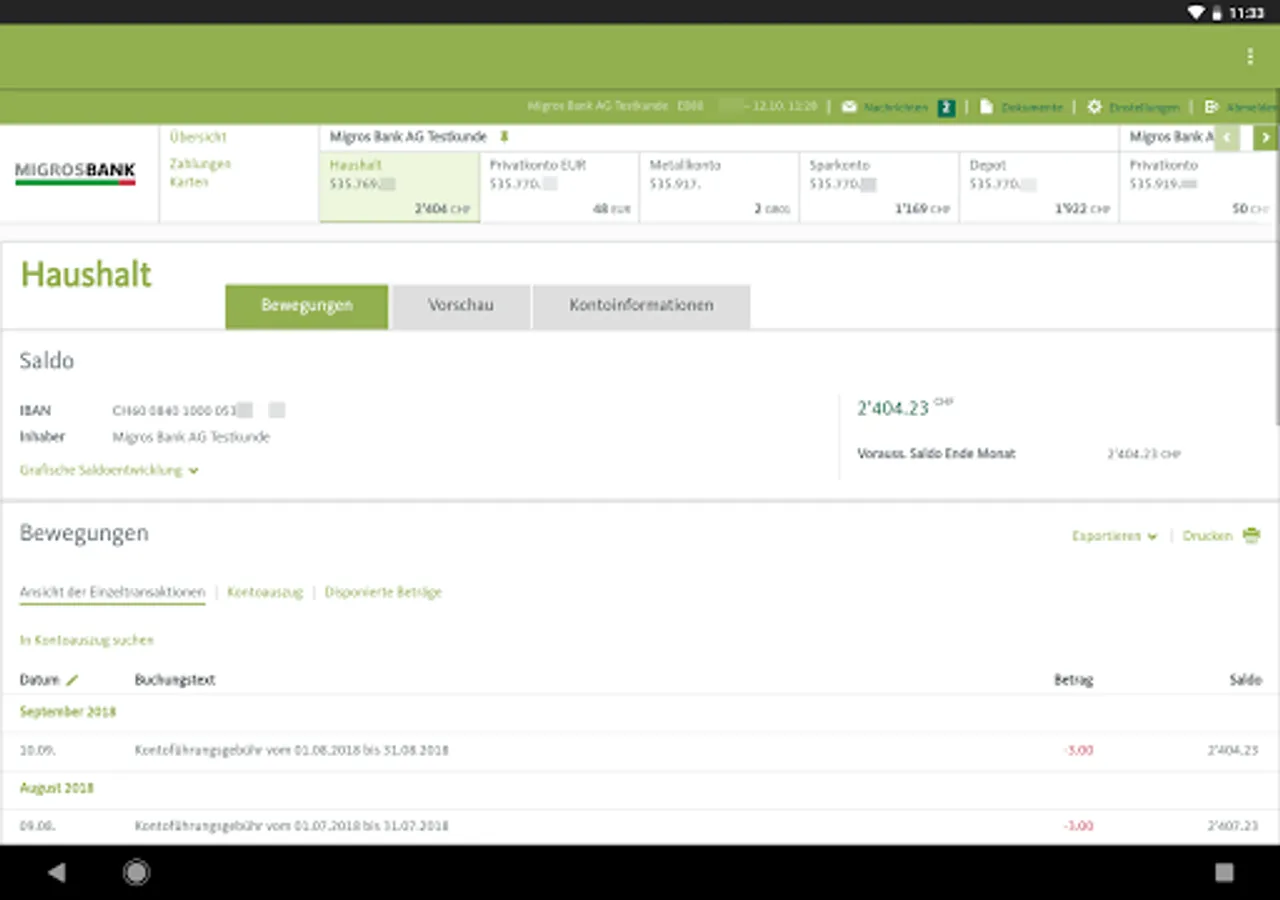
Task: Open the Nachrichten envelope icon
Action: point(849,107)
